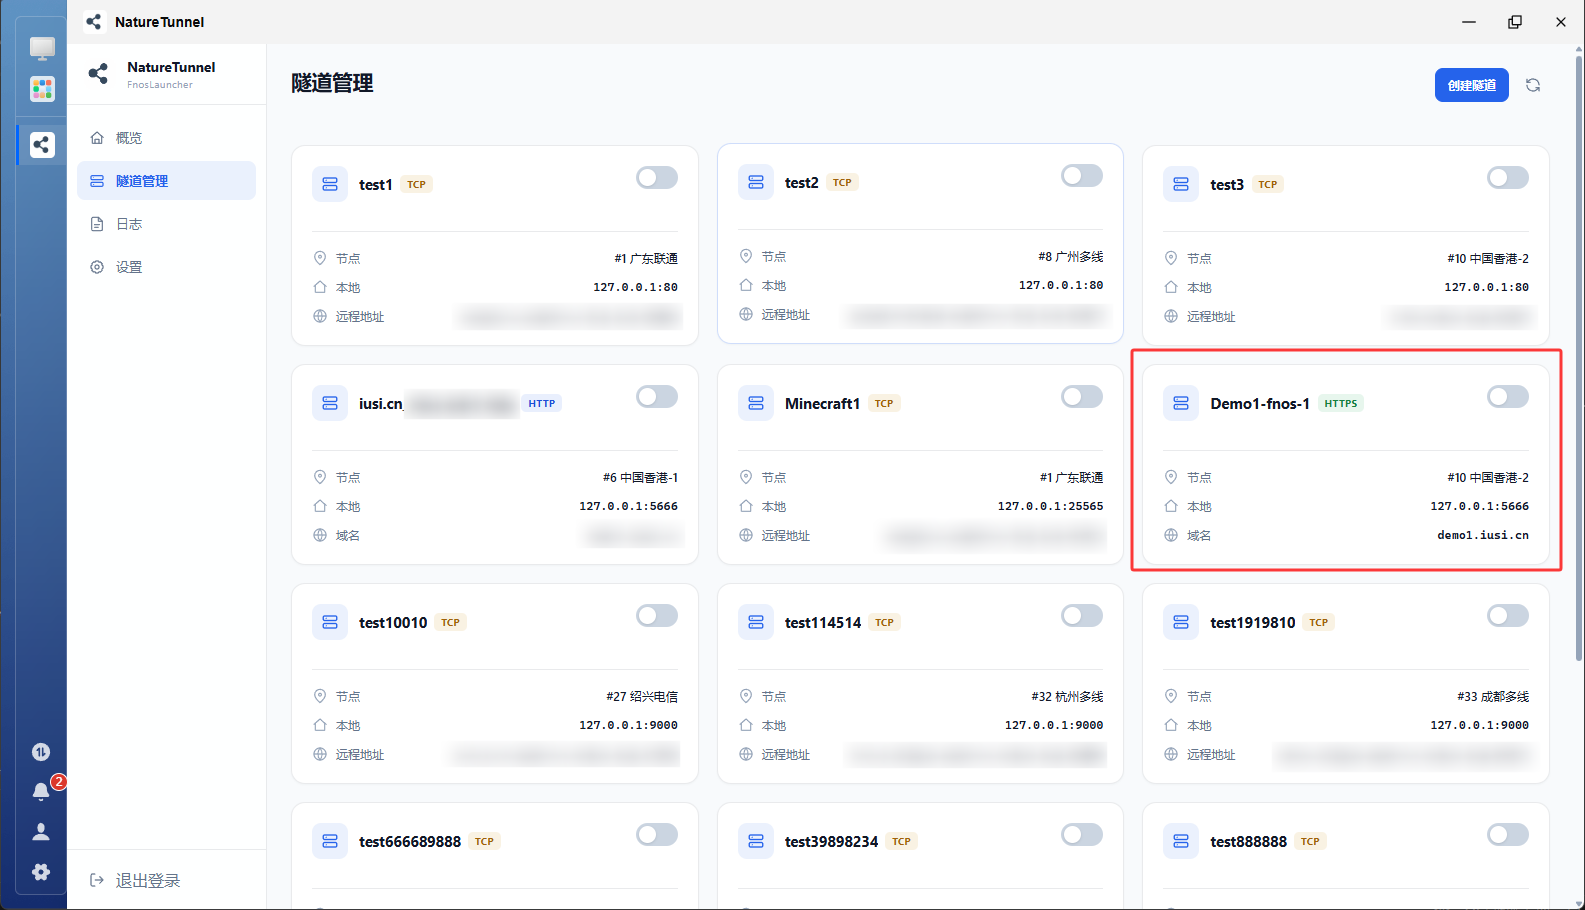
Task: Open the user account icon in the dock
Action: click(x=41, y=831)
